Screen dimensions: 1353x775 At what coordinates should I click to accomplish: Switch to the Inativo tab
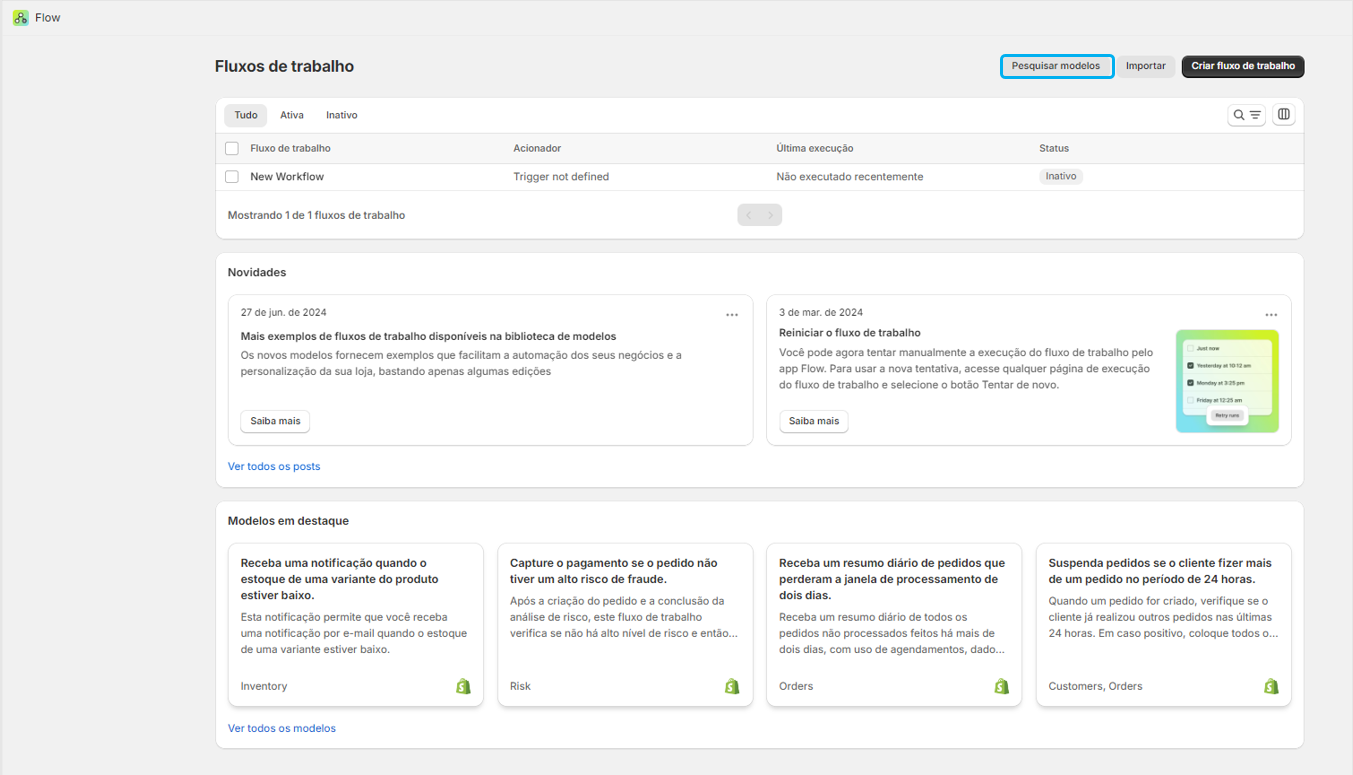(342, 115)
